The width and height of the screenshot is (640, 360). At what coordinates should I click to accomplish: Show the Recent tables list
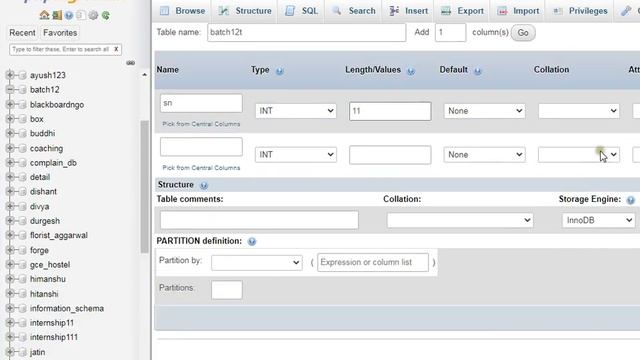coord(22,33)
